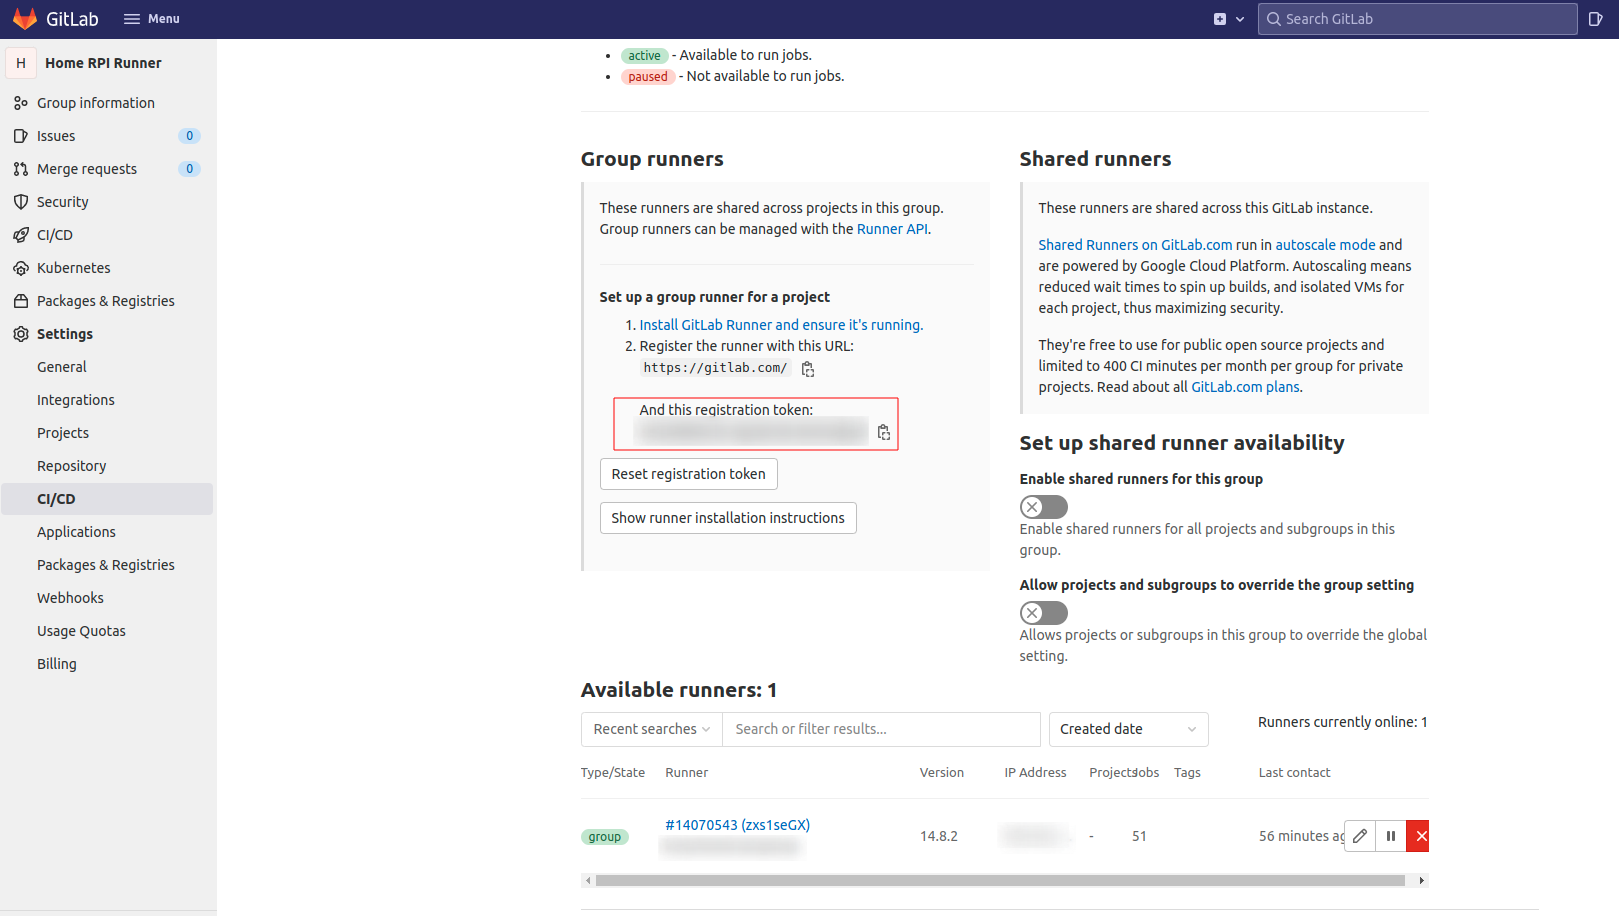Delete runner with red X button
This screenshot has width=1619, height=916.
tap(1418, 836)
